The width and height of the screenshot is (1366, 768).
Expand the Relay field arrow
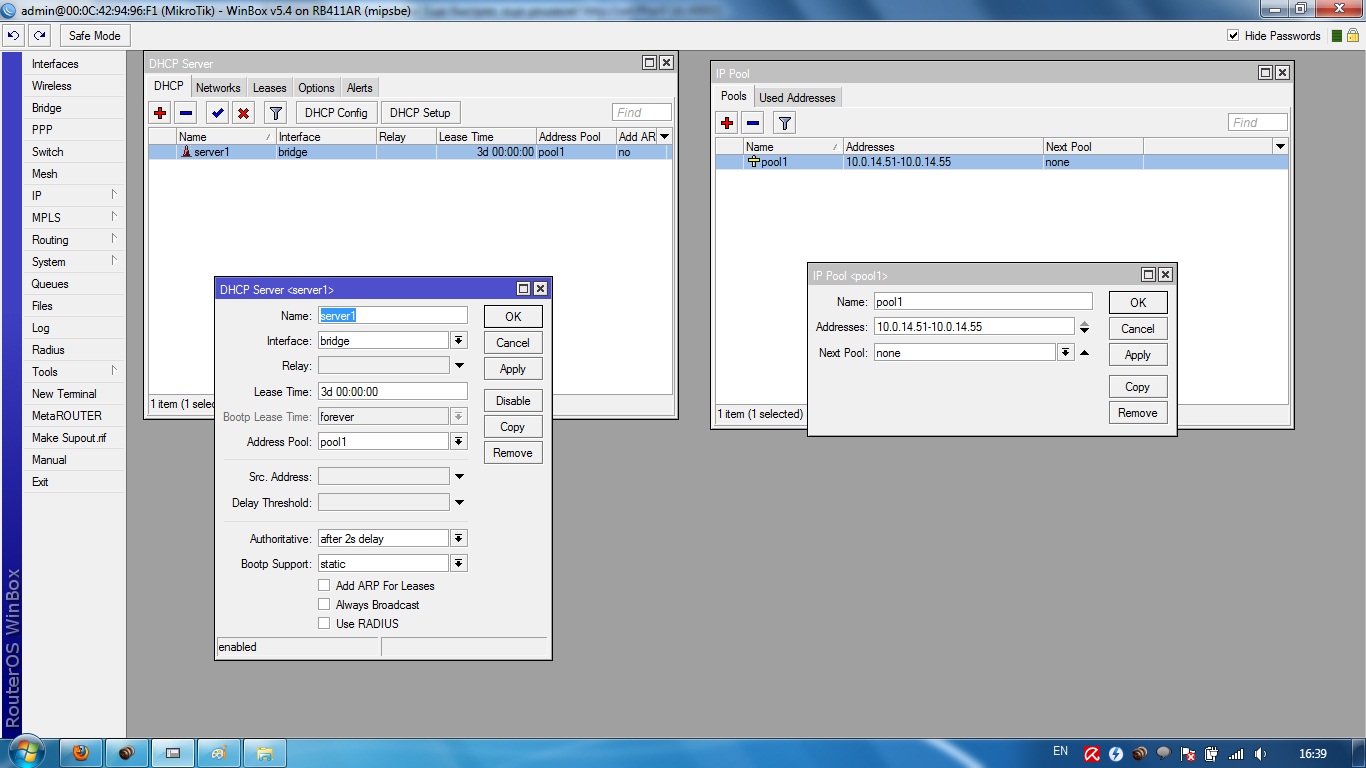[x=459, y=366]
